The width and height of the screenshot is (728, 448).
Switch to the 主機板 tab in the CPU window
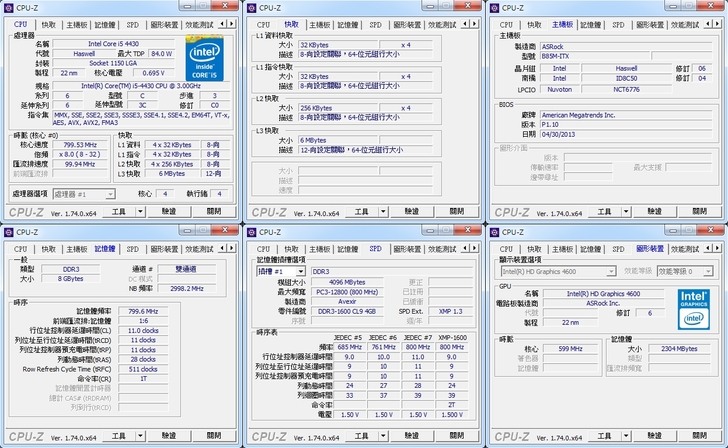(x=77, y=25)
